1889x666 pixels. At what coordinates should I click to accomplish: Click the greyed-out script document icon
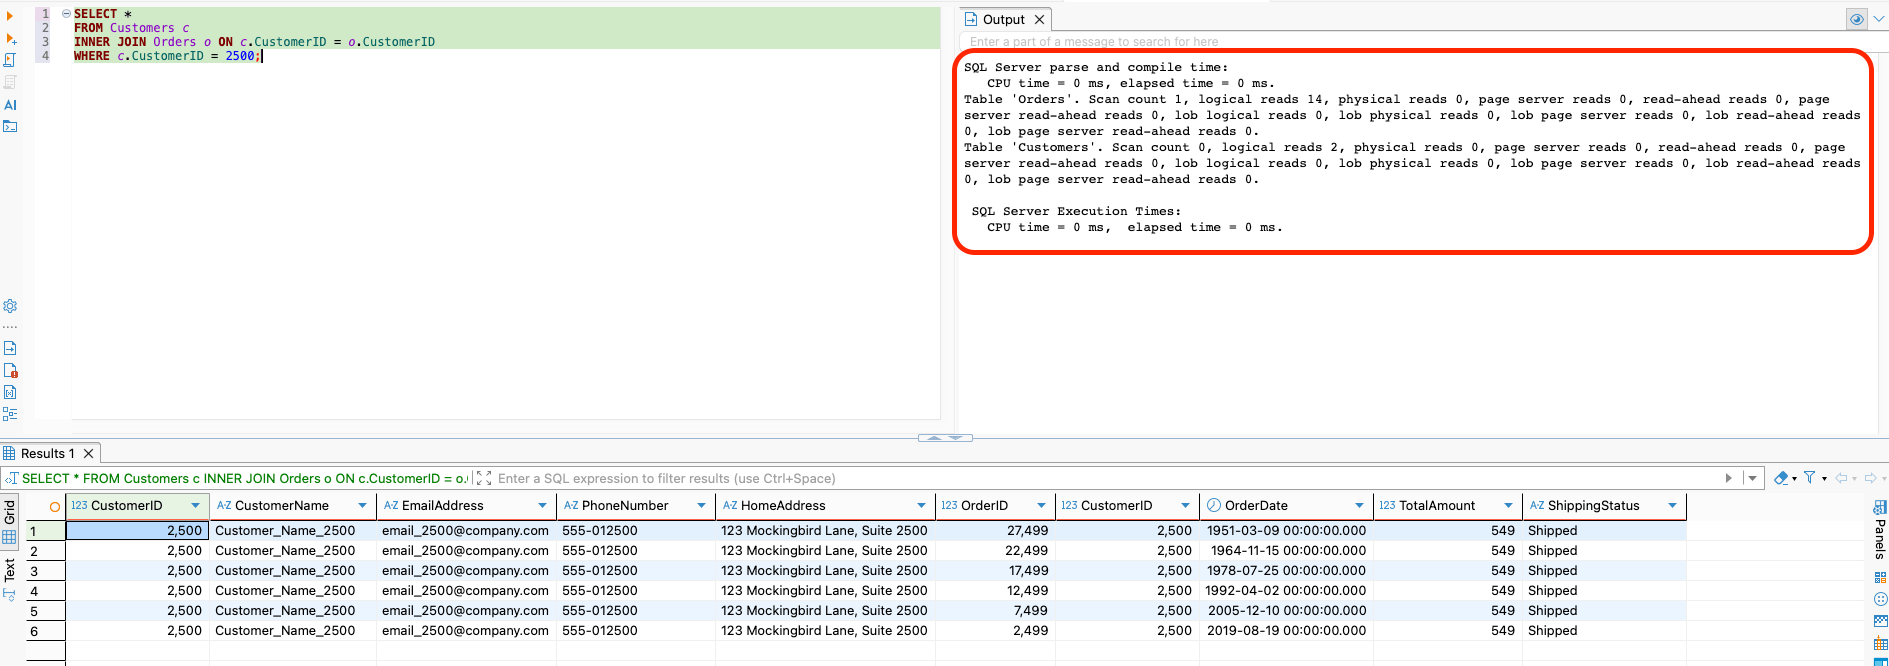pos(10,82)
